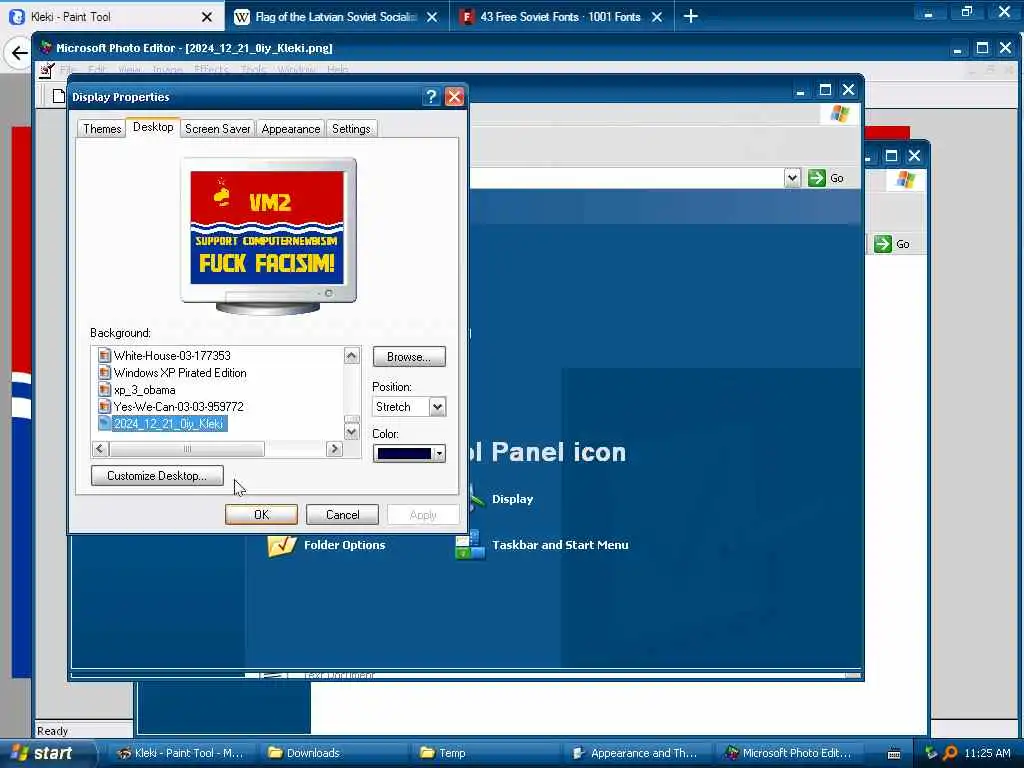The image size is (1024, 768).
Task: Confirm with the OK button
Action: click(x=261, y=515)
